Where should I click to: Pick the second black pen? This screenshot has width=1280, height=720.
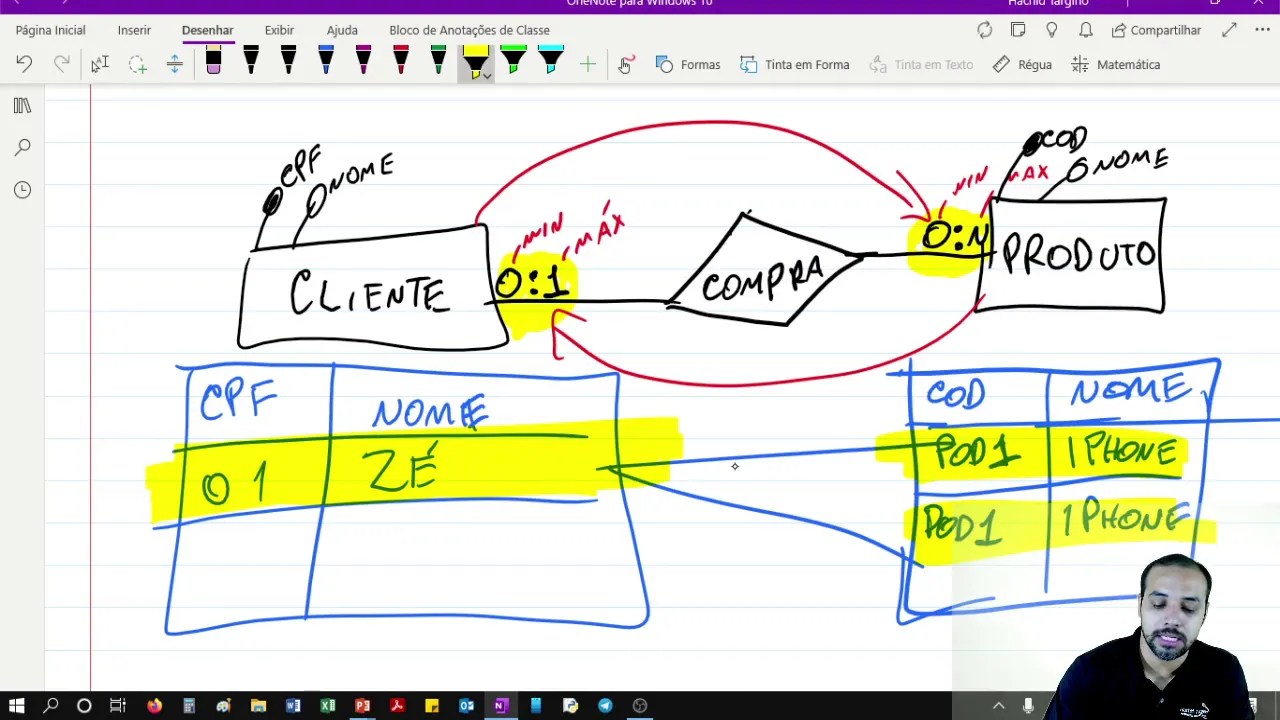288,62
